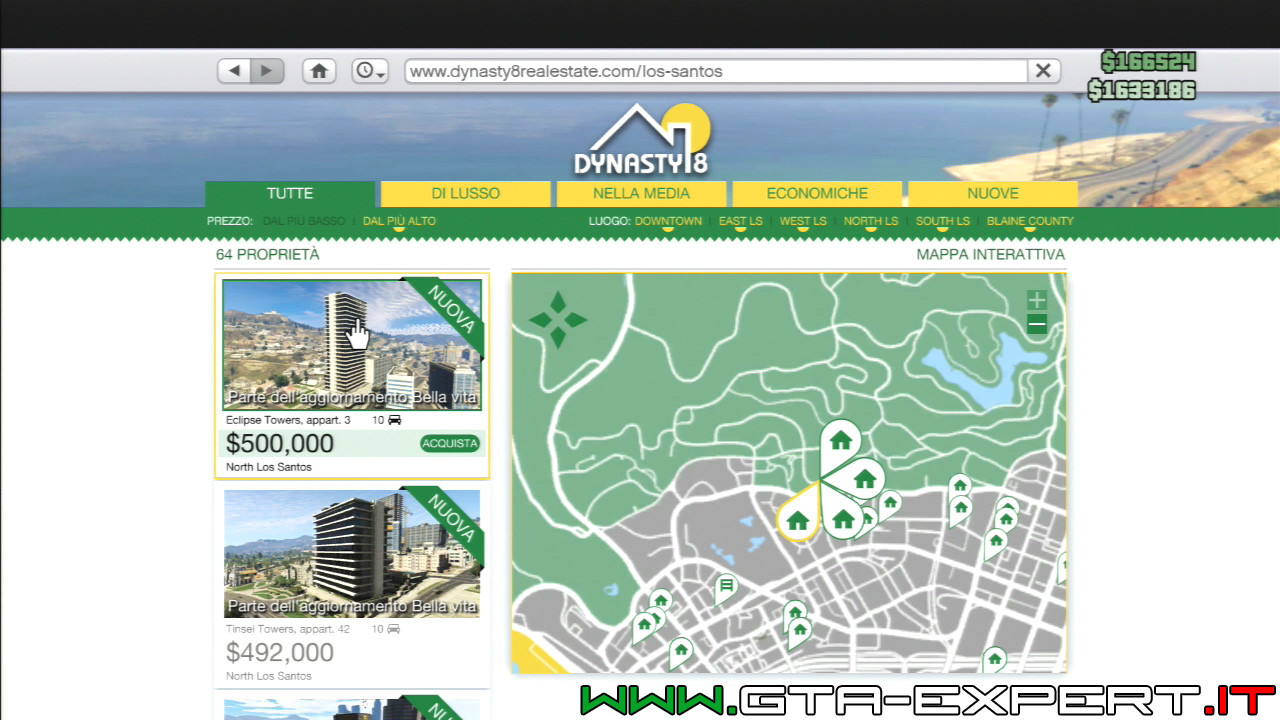Click the Tinsel Towers, appart. 42 title
Screen dimensions: 1280x720
coord(288,629)
